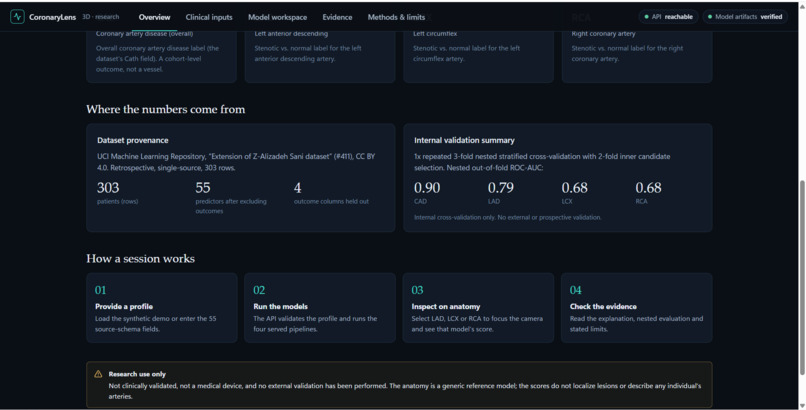Click the 3D · research subtitle label

coord(101,17)
